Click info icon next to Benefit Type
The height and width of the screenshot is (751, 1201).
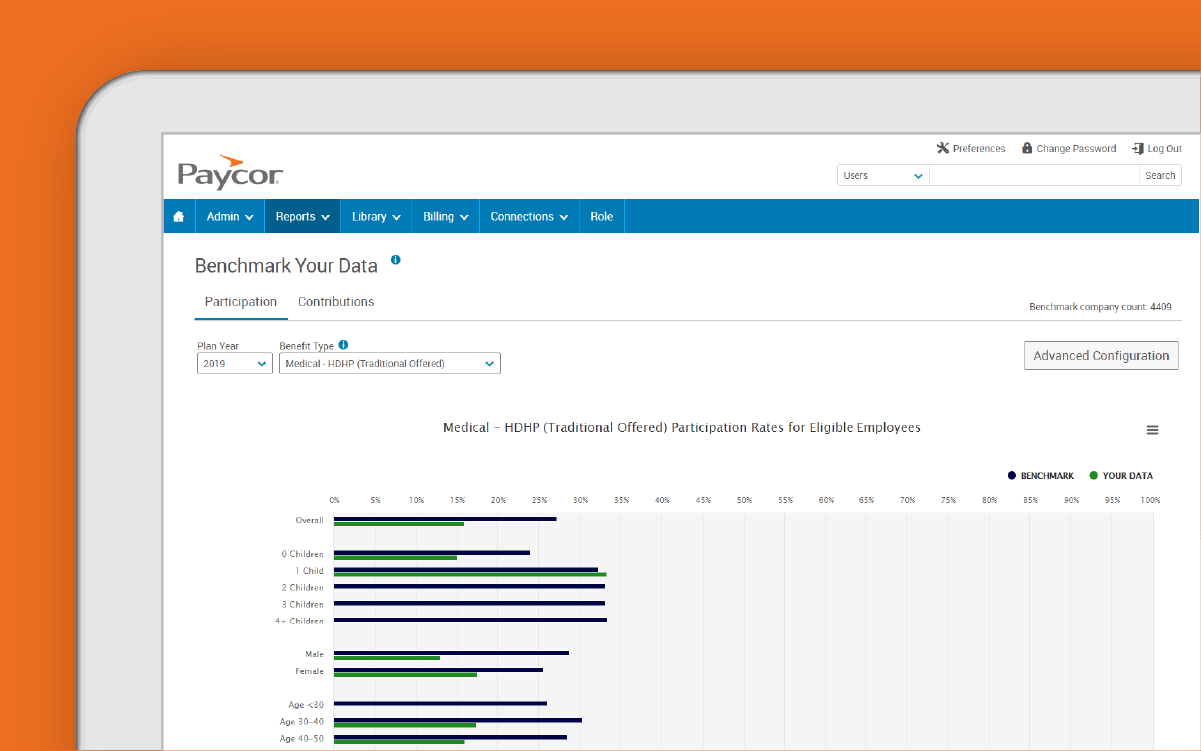tap(343, 345)
